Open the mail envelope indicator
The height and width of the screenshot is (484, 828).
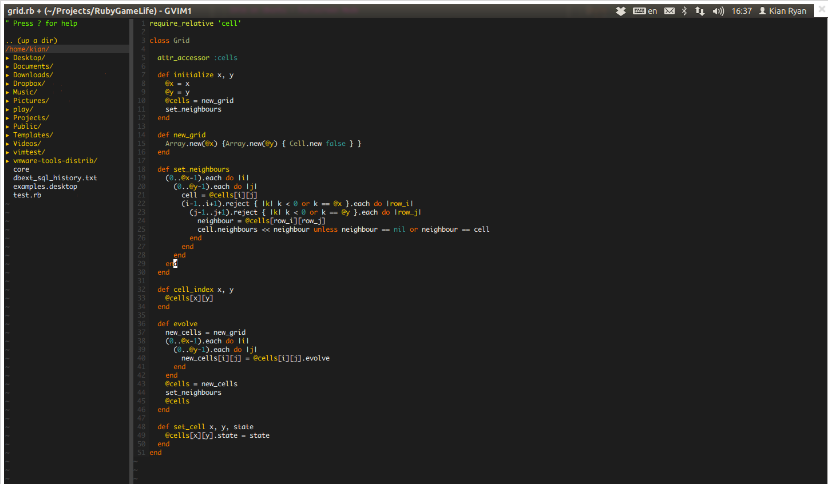[669, 11]
